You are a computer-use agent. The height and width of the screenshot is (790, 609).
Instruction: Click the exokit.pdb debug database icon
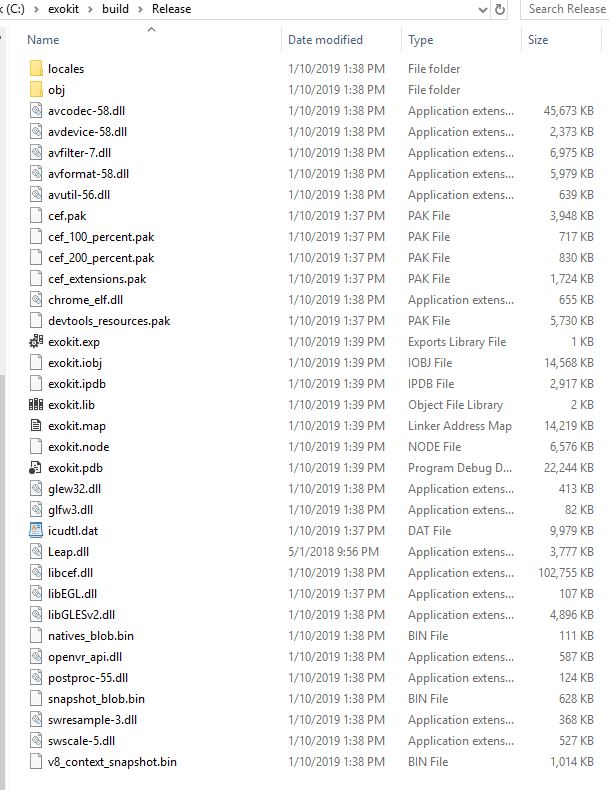(x=35, y=468)
